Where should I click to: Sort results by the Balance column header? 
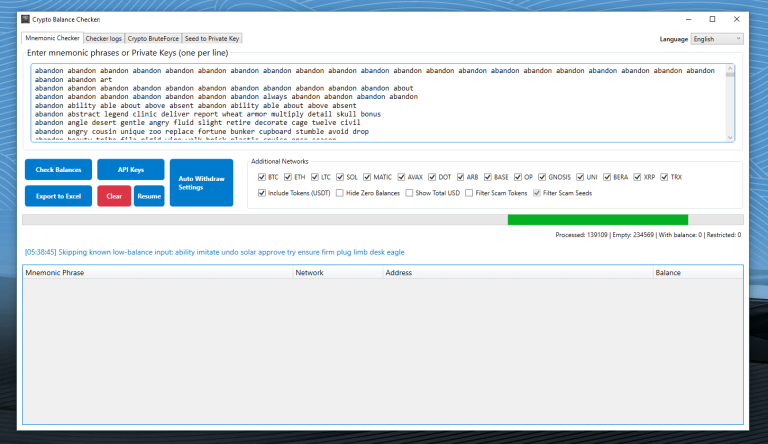tap(696, 272)
